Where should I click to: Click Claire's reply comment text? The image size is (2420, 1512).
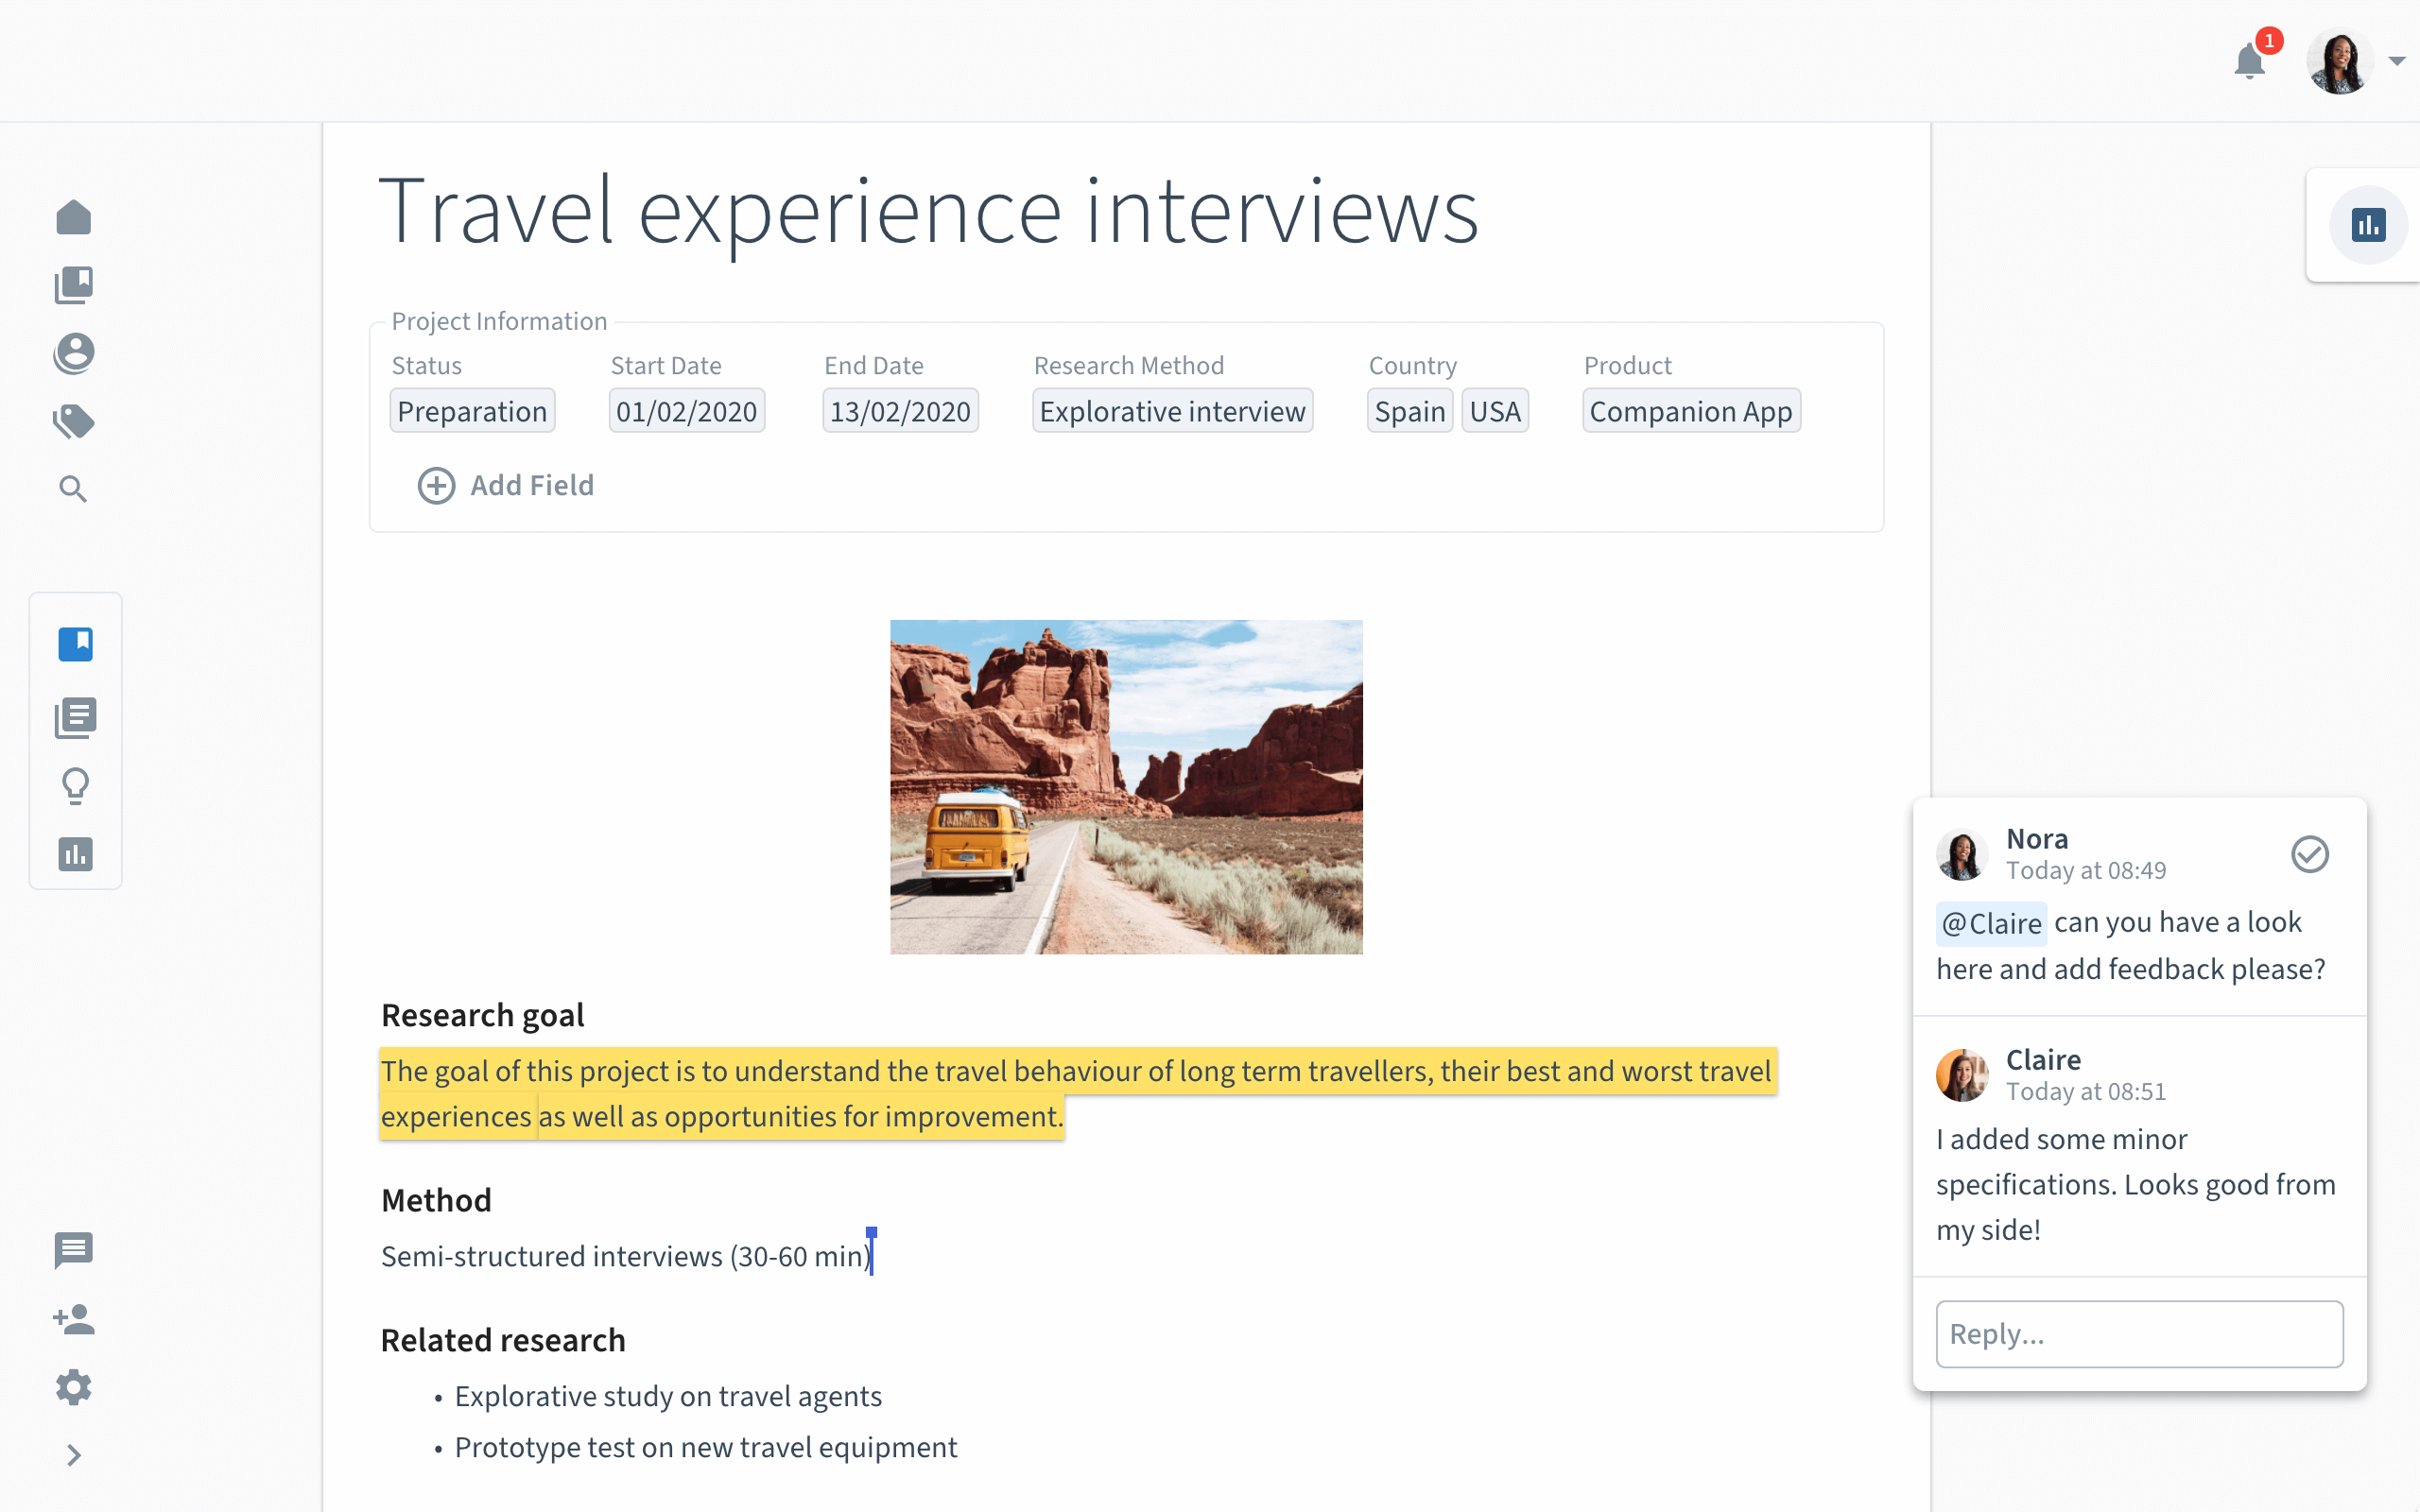[x=2136, y=1184]
